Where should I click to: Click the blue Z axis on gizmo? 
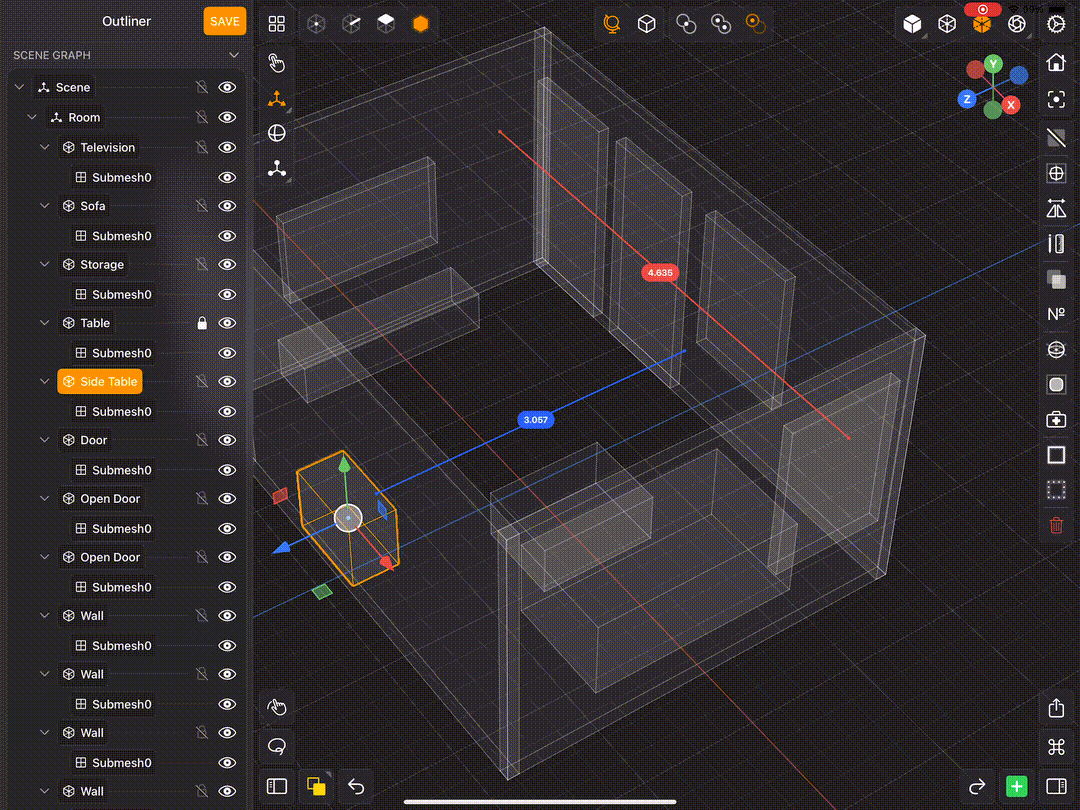pyautogui.click(x=966, y=99)
